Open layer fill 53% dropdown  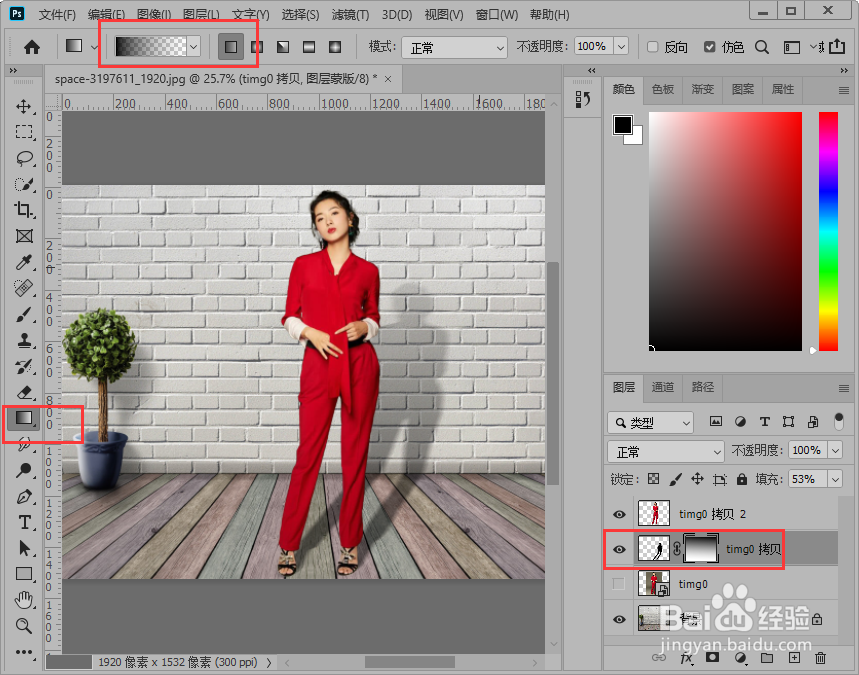pos(835,479)
